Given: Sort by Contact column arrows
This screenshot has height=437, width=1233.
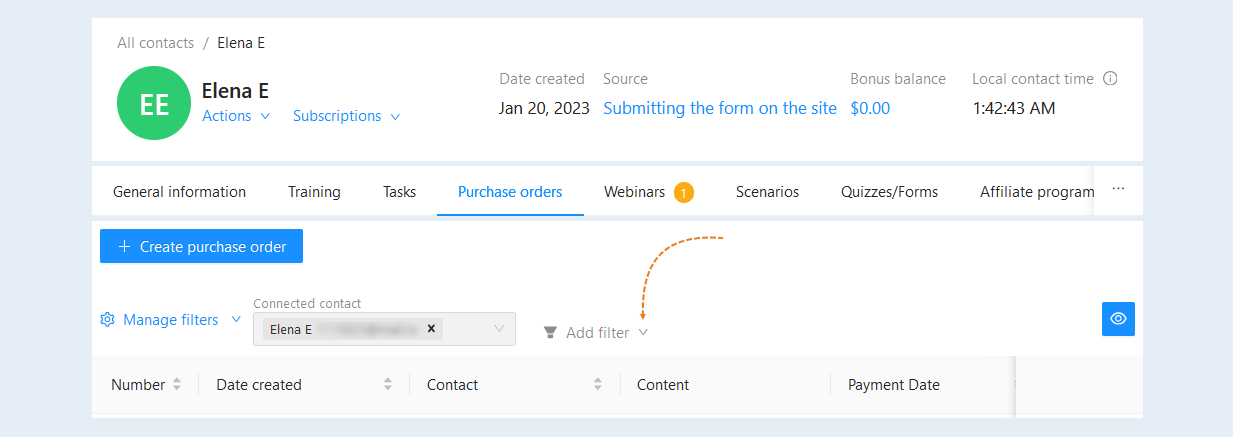Looking at the screenshot, I should 598,384.
